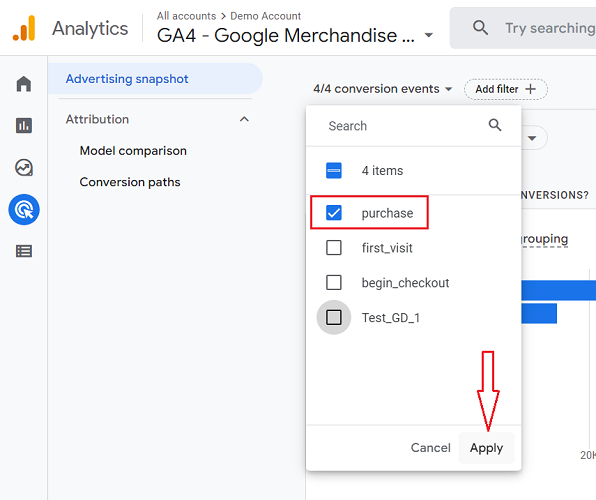Viewport: 596px width, 500px height.
Task: Click the Search field in events dropdown
Action: 413,126
